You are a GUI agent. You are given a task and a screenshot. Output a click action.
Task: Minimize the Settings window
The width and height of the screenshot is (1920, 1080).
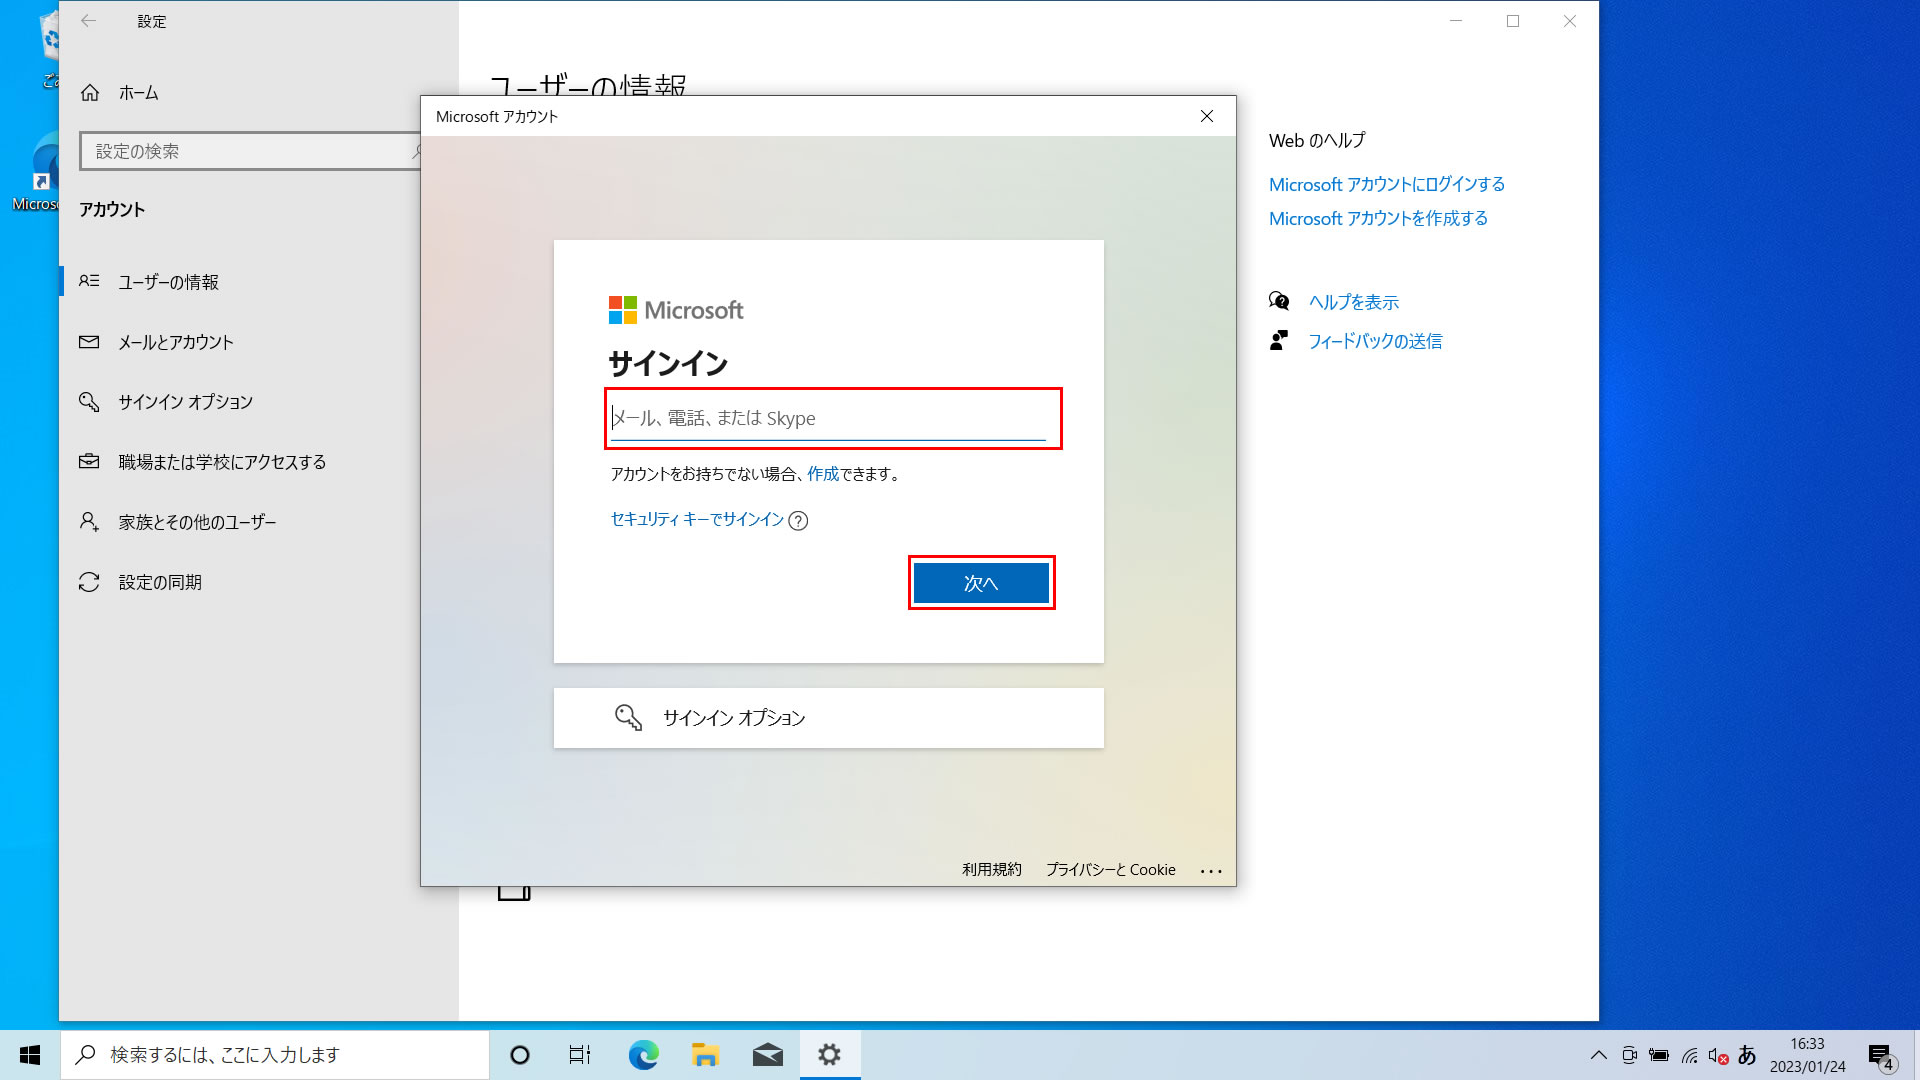[1456, 21]
